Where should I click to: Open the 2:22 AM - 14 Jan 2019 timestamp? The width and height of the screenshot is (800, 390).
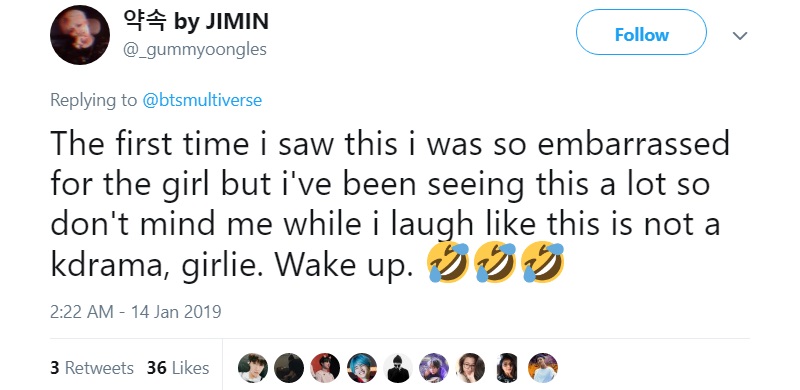tap(135, 311)
